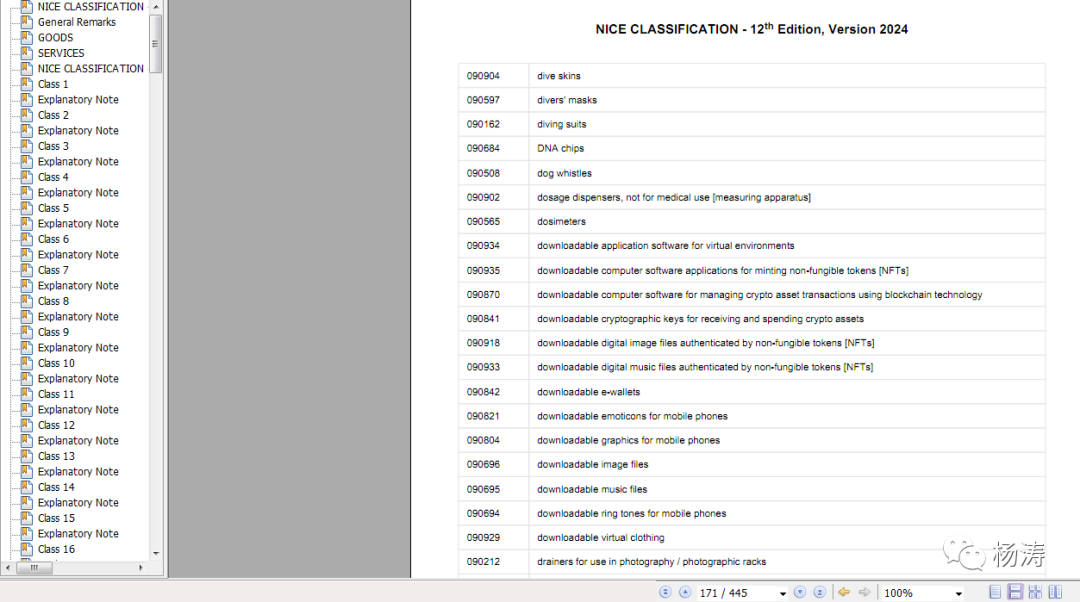
Task: Open Explanatory Note below Class 9
Action: (78, 348)
